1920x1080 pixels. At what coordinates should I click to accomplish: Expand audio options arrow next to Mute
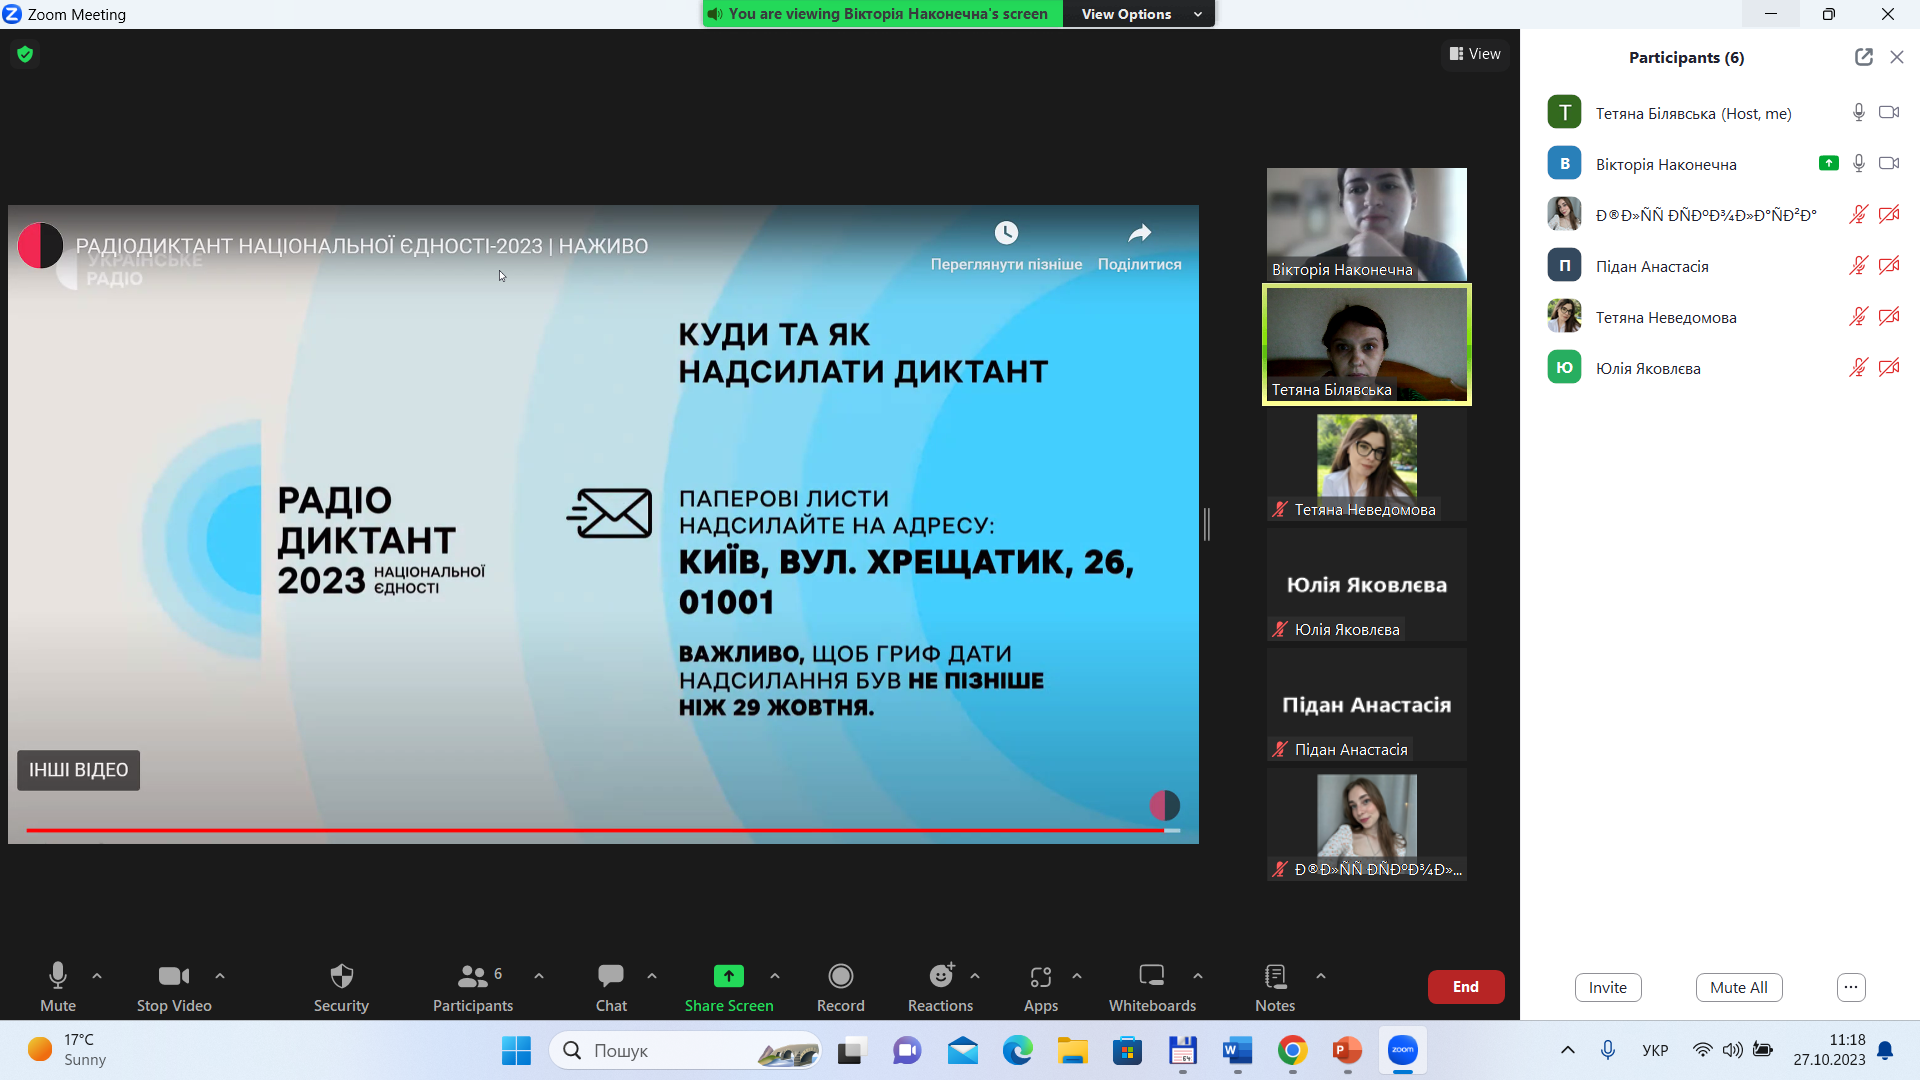tap(97, 976)
